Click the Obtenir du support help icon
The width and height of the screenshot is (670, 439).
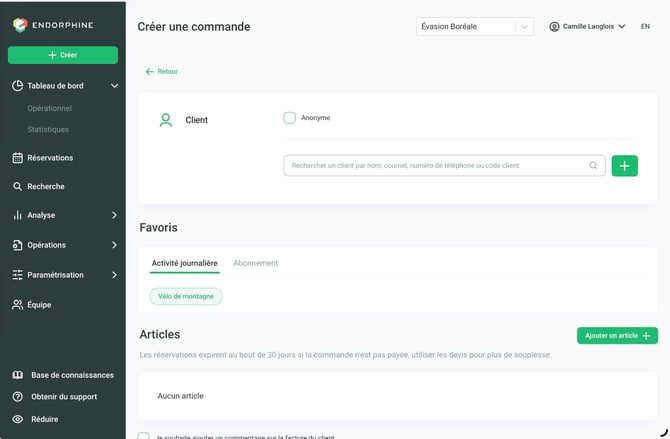(18, 397)
